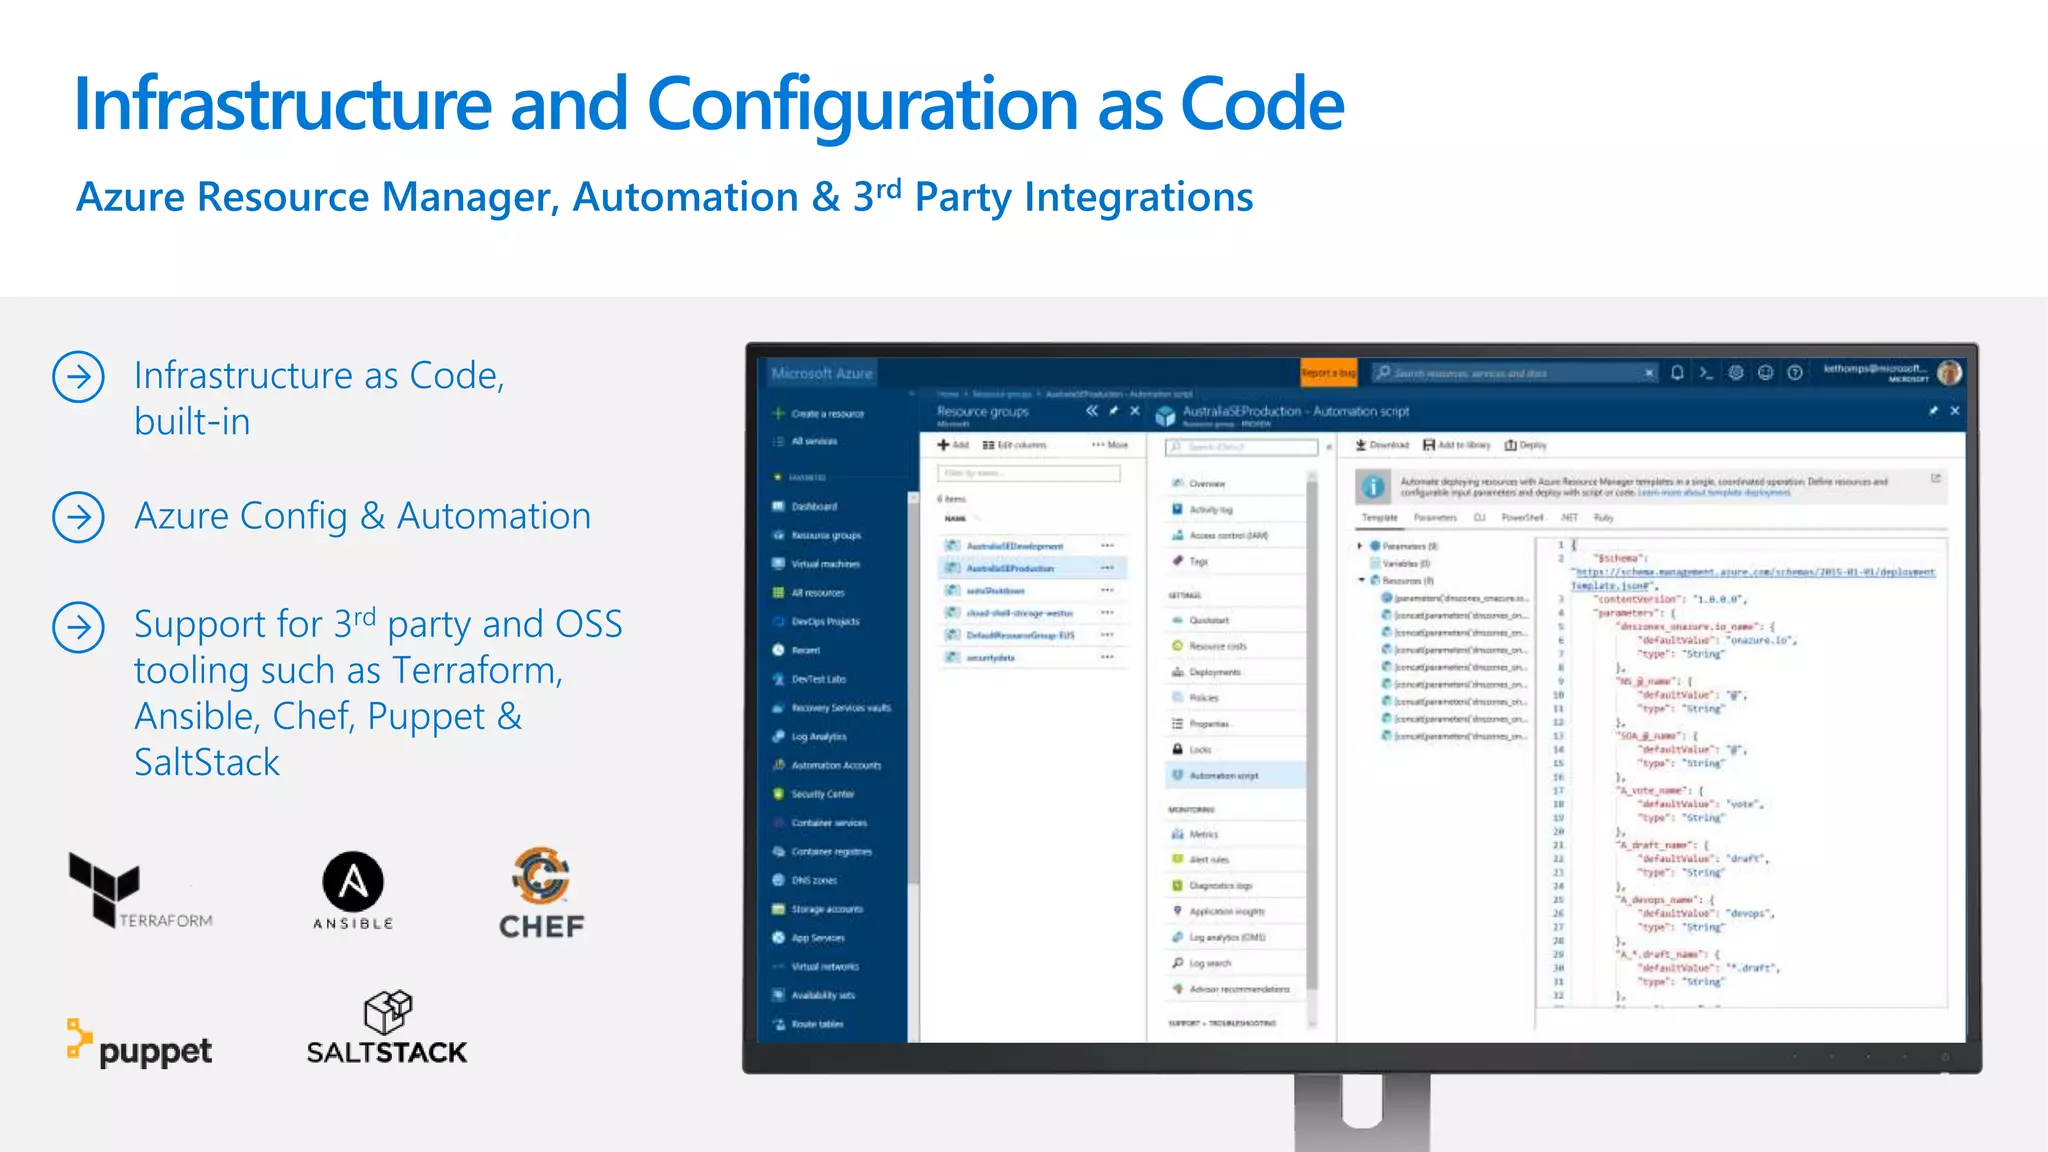
Task: Switch to the CLI tab
Action: [1480, 518]
